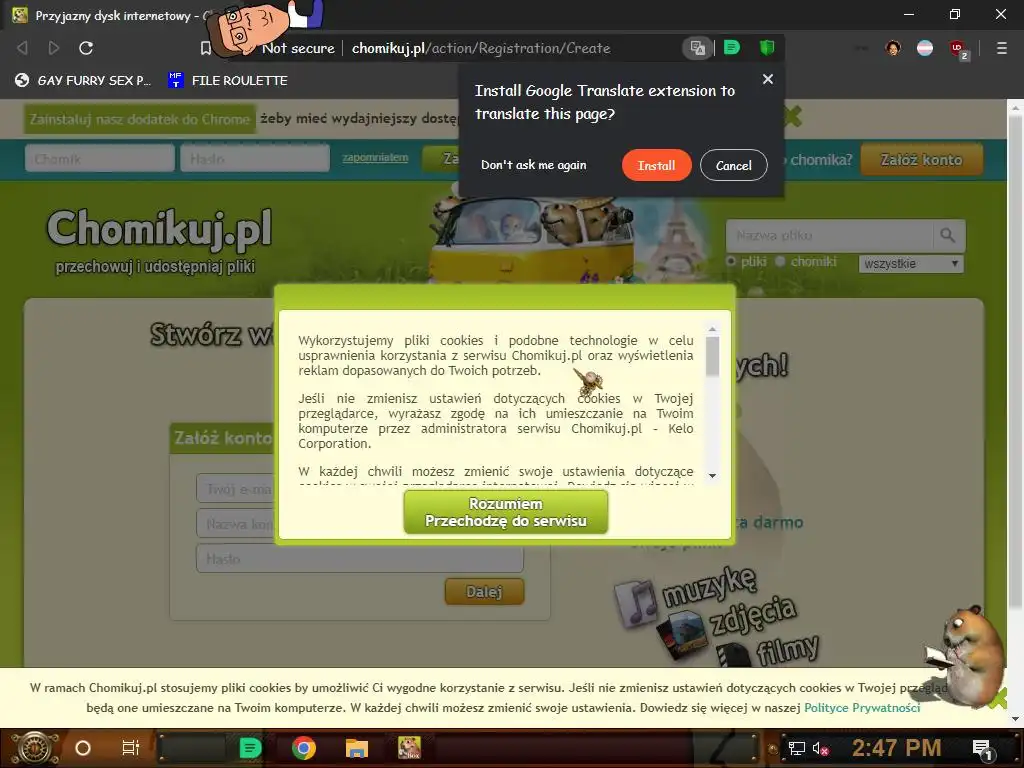Image resolution: width=1024 pixels, height=768 pixels.
Task: Open the FILE ROULETTE bookmark
Action: (x=228, y=80)
